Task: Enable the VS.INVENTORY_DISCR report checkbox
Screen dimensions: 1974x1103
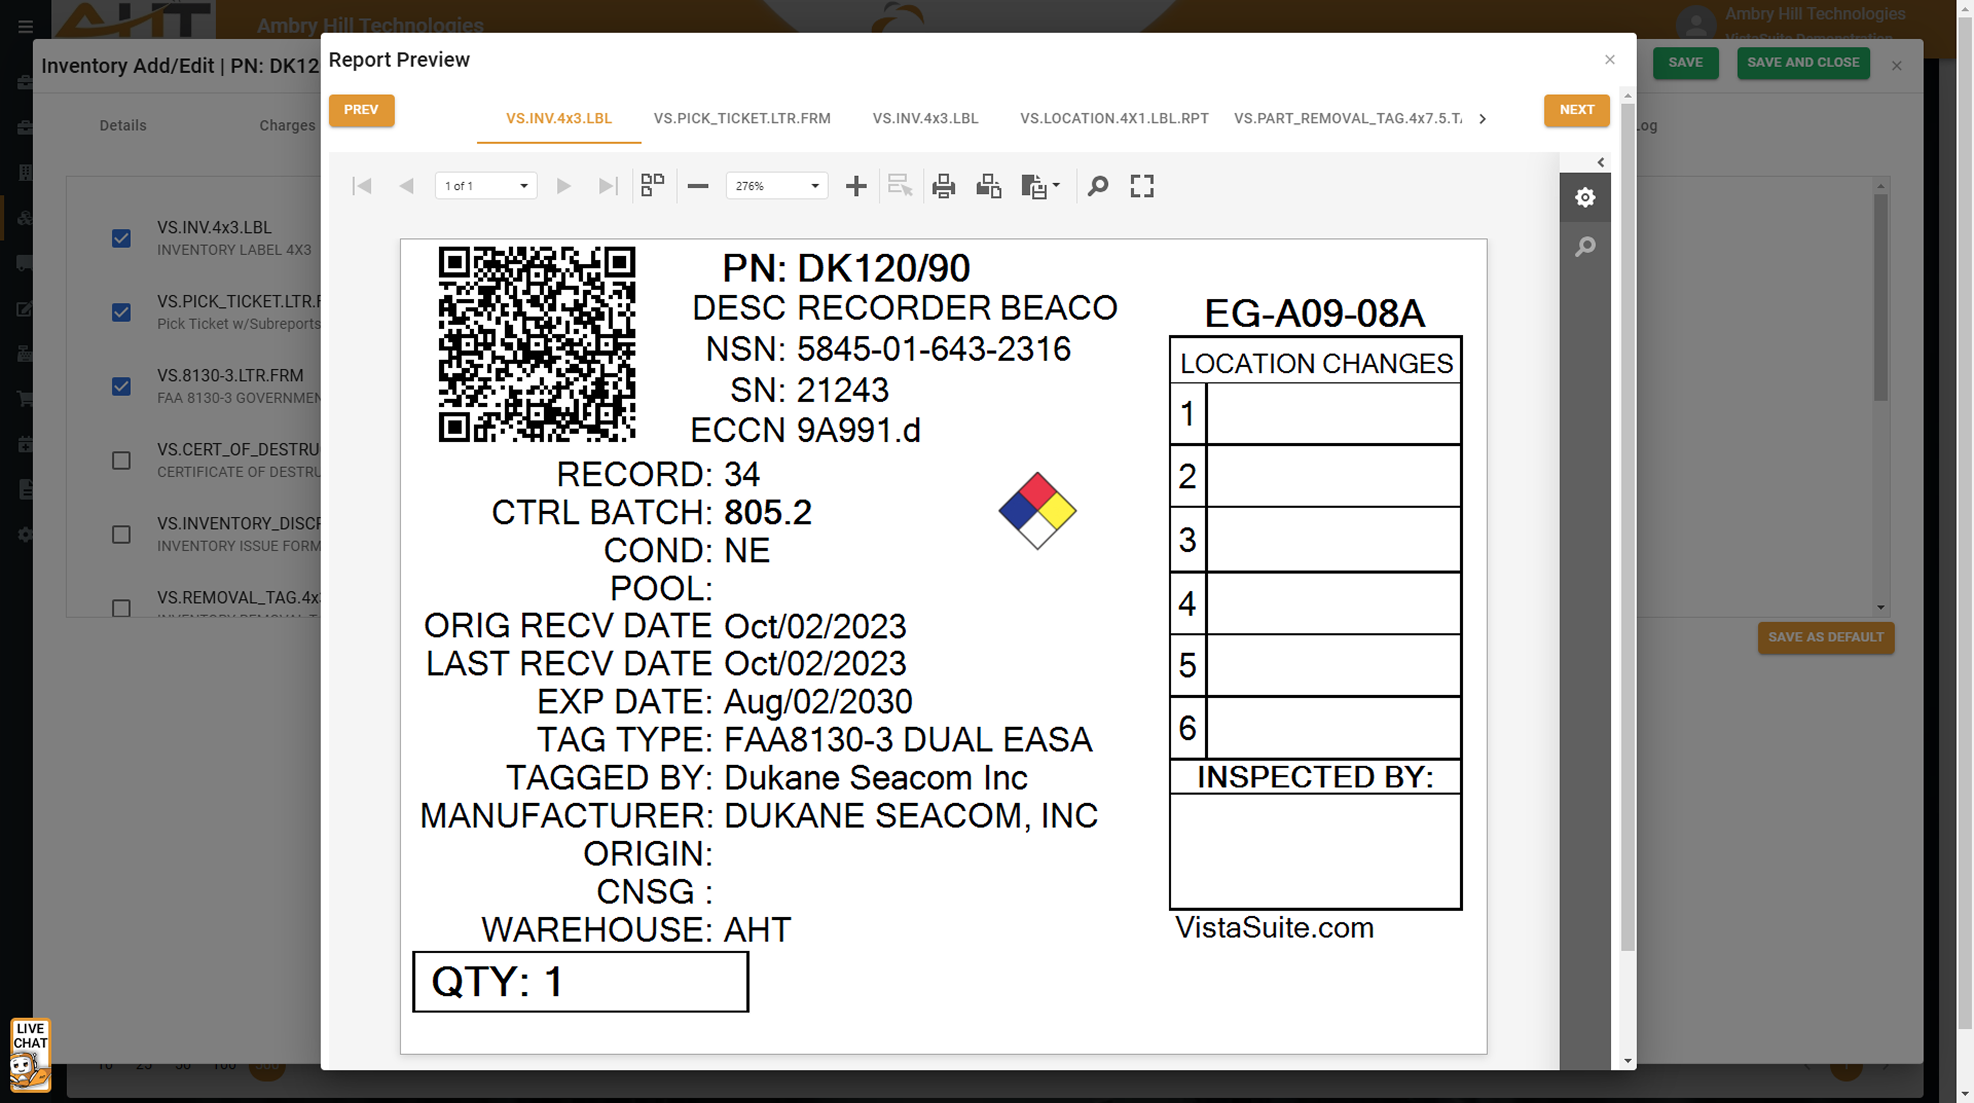Action: [x=121, y=535]
